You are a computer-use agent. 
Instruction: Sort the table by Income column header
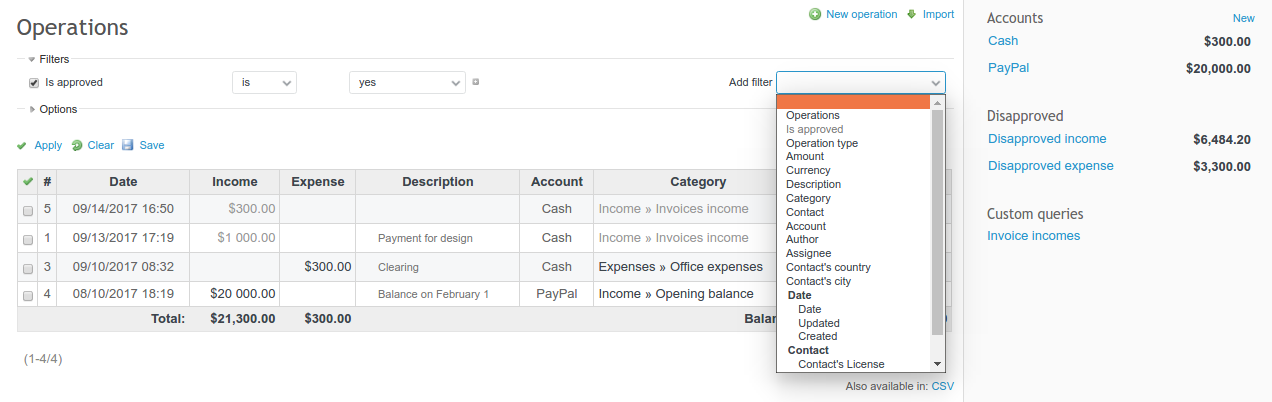pos(235,182)
